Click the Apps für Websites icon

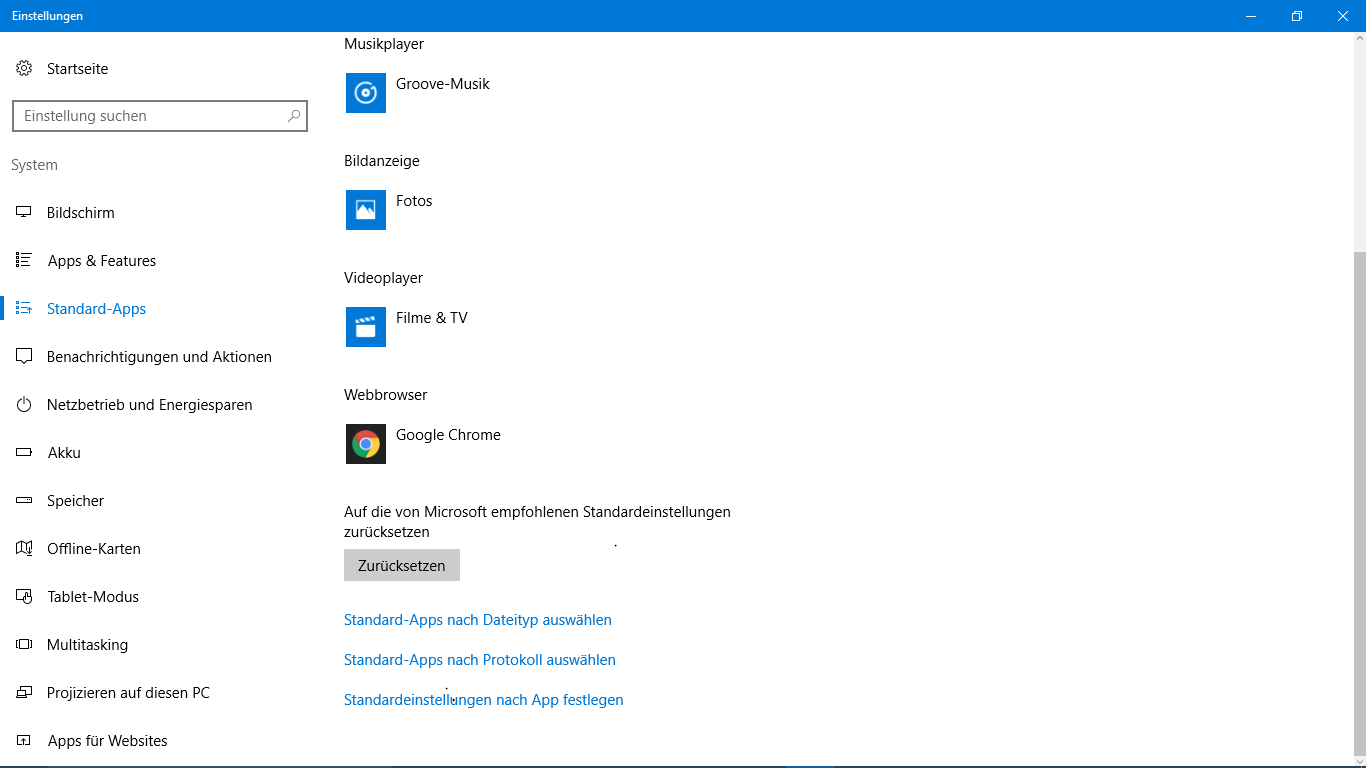24,741
